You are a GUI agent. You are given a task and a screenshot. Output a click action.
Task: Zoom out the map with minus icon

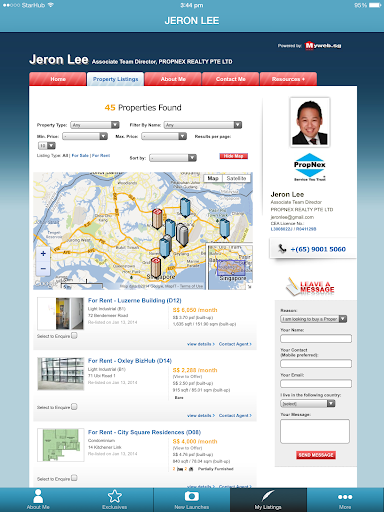43,268
